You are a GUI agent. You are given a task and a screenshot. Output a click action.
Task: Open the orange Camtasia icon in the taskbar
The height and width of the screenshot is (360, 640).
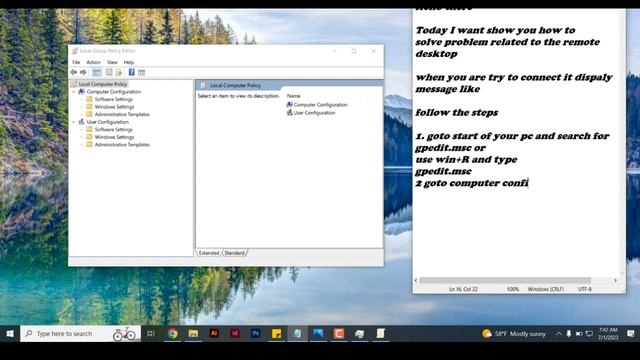339,333
